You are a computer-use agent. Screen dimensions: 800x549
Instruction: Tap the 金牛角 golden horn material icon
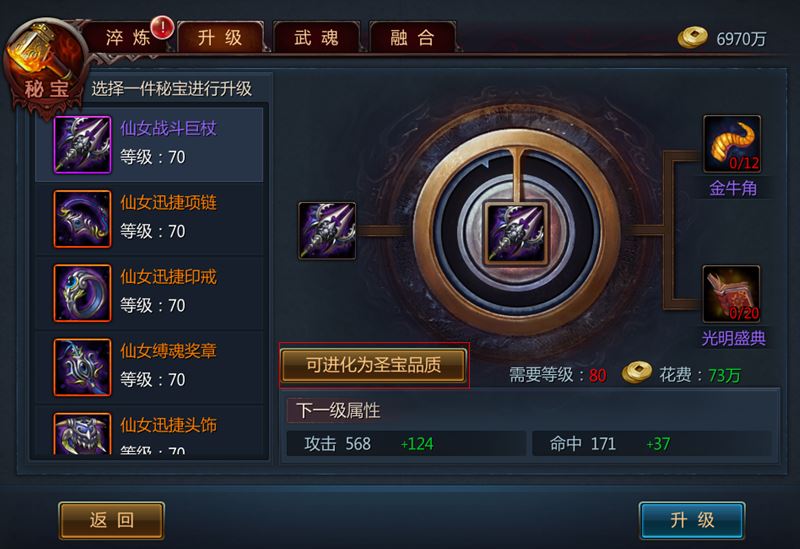click(732, 144)
